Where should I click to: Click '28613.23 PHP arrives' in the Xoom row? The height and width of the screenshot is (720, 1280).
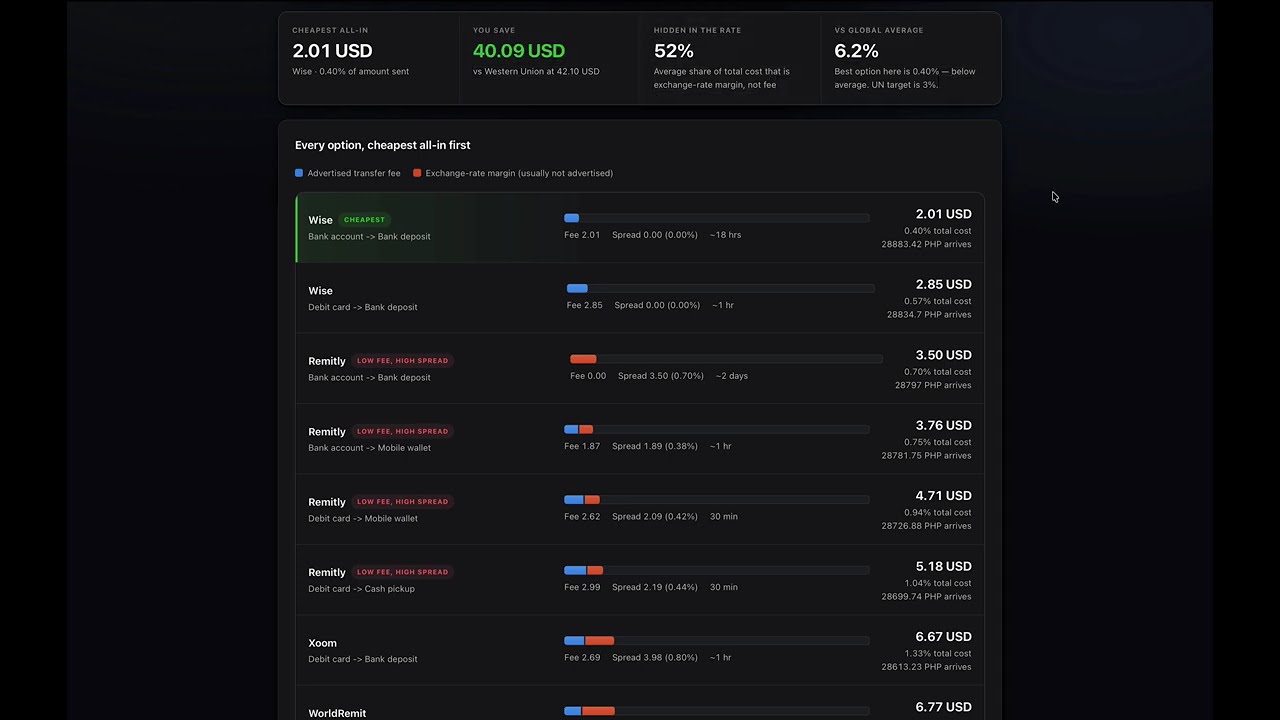point(926,667)
